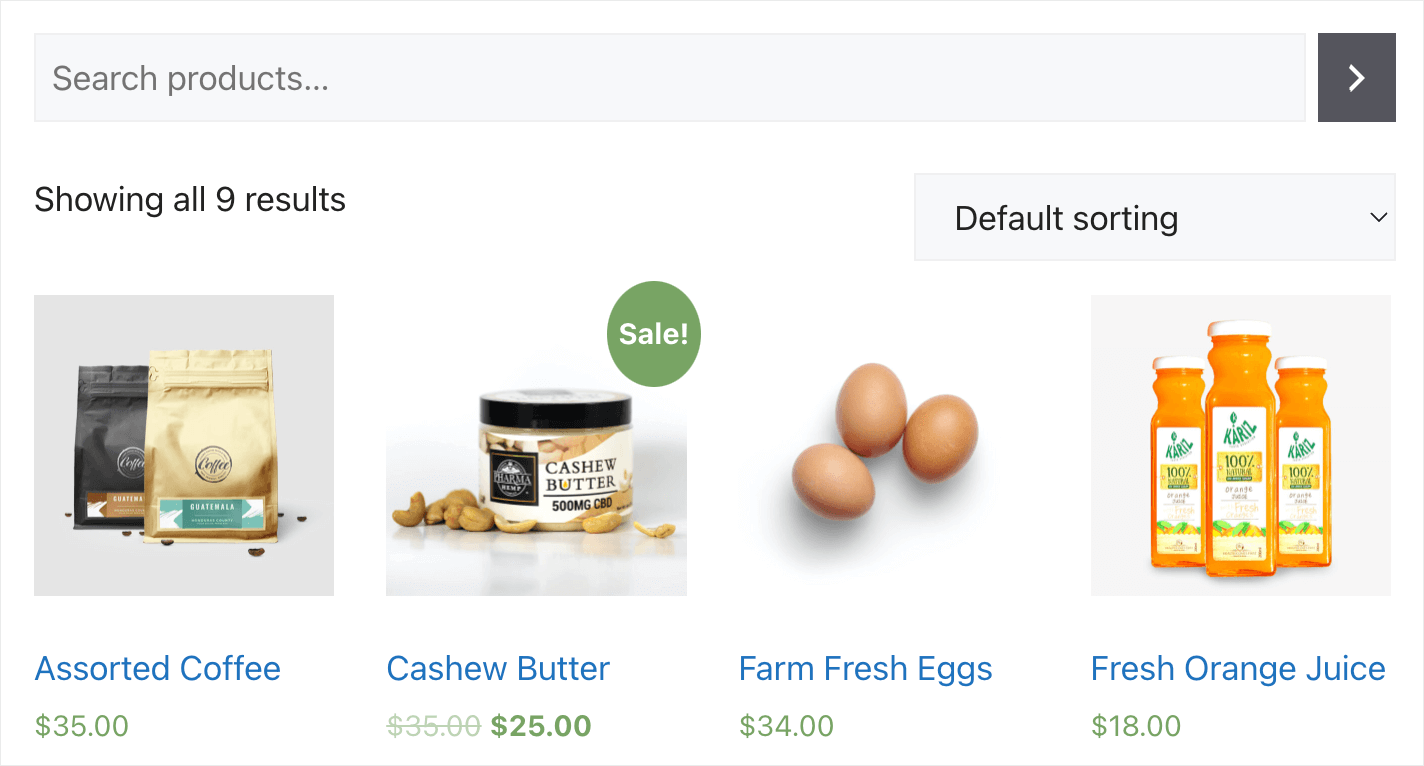The image size is (1424, 766).
Task: Open the Cashew Butter product page
Action: (x=498, y=668)
